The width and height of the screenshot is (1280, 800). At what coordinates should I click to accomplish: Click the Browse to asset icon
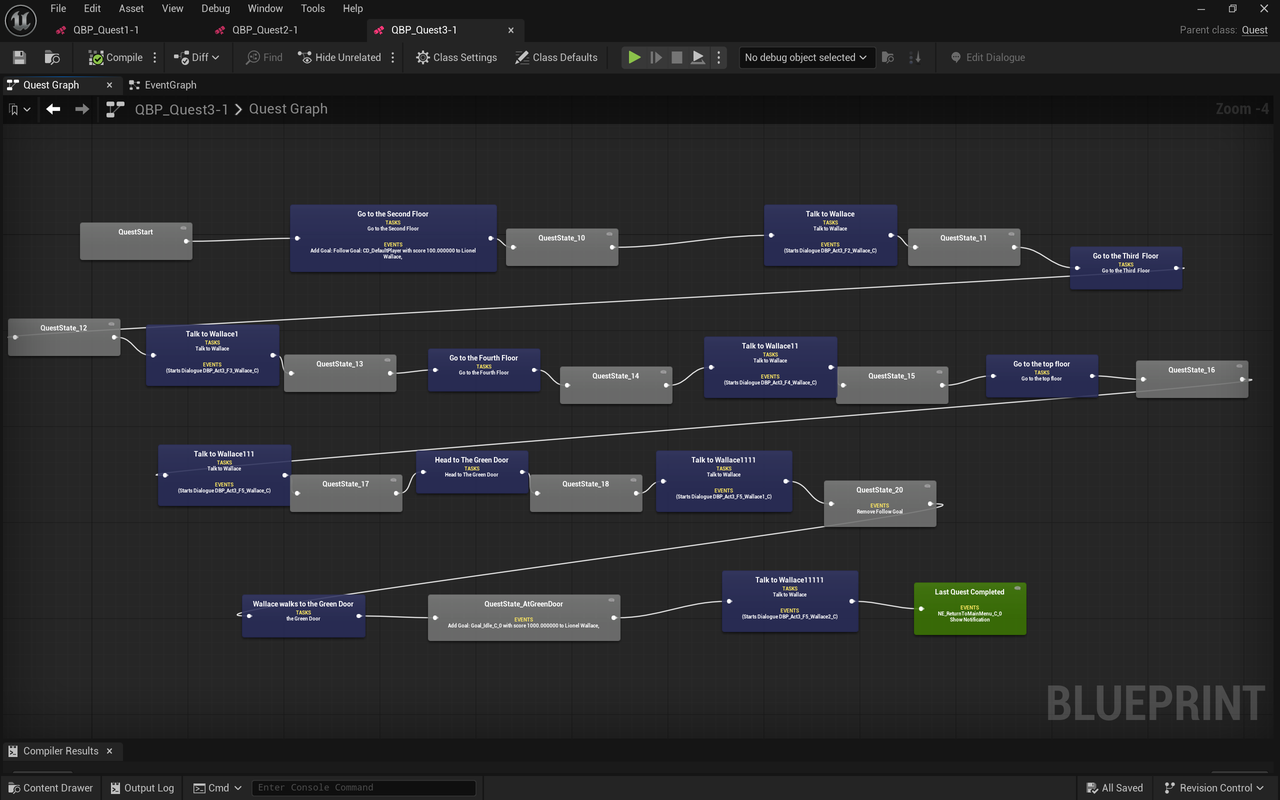coord(52,58)
